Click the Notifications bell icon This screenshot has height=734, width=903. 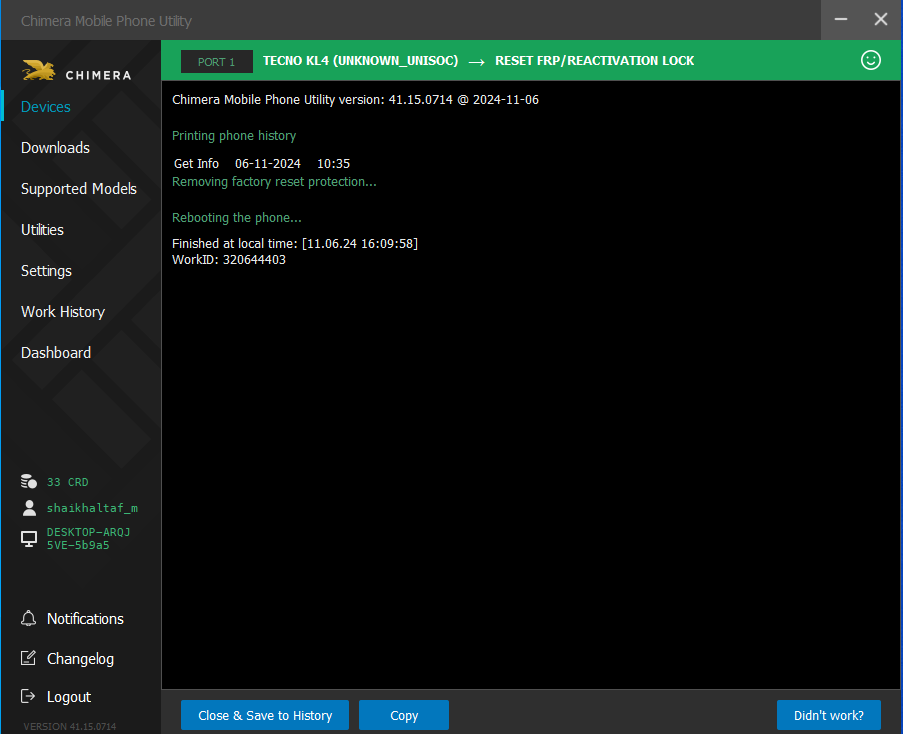point(28,618)
